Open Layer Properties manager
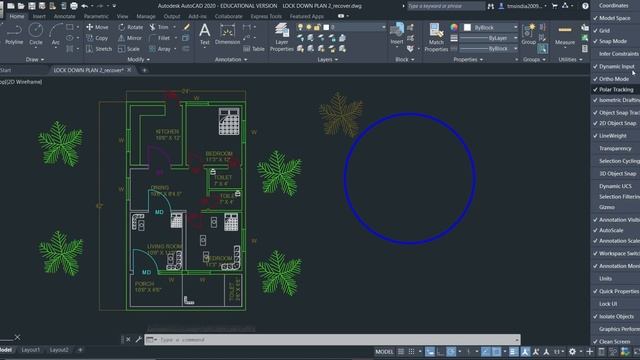This screenshot has width=640, height=360. pyautogui.click(x=282, y=38)
